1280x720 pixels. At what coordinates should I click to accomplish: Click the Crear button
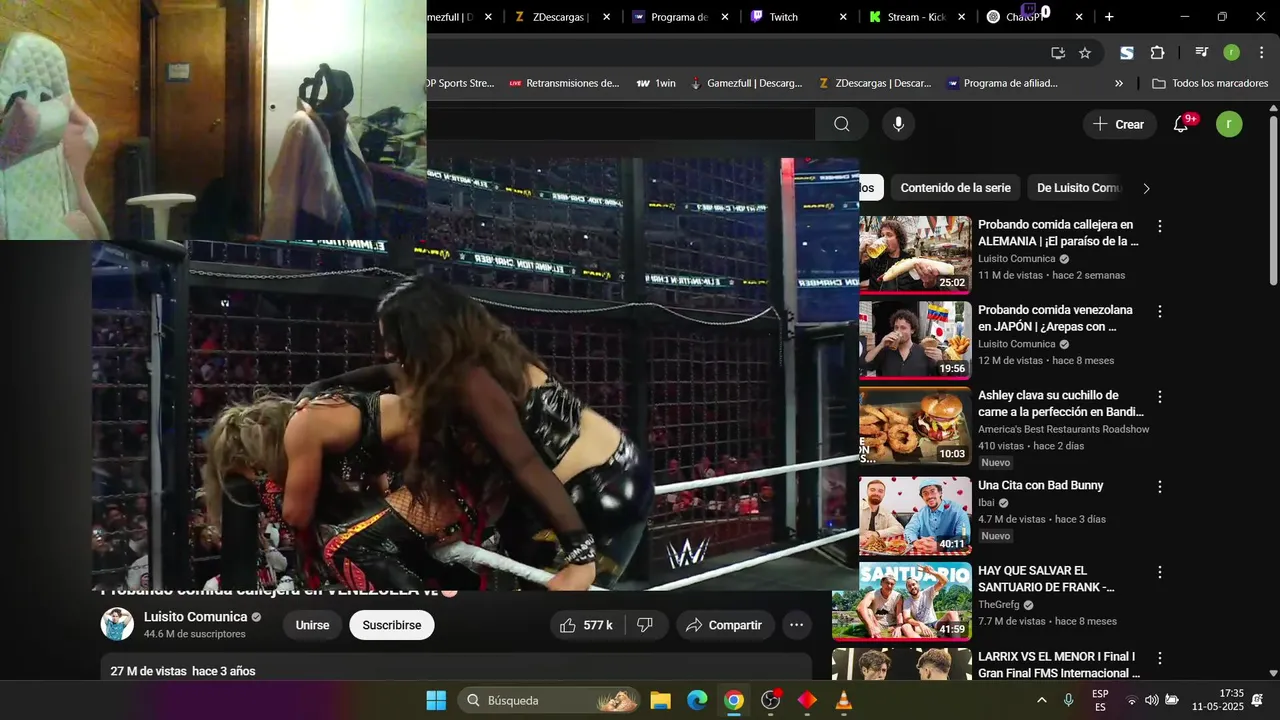click(1119, 124)
